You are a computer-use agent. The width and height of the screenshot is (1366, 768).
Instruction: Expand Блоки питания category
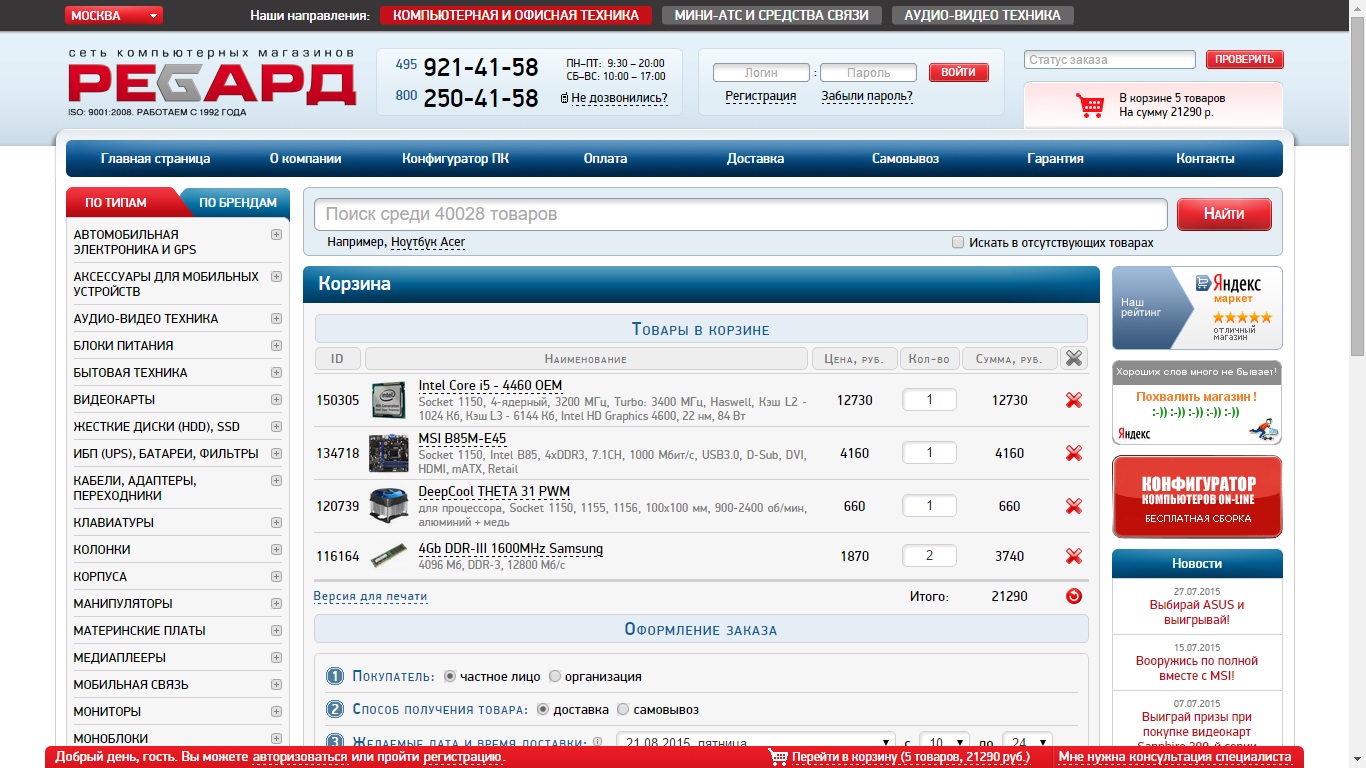276,346
